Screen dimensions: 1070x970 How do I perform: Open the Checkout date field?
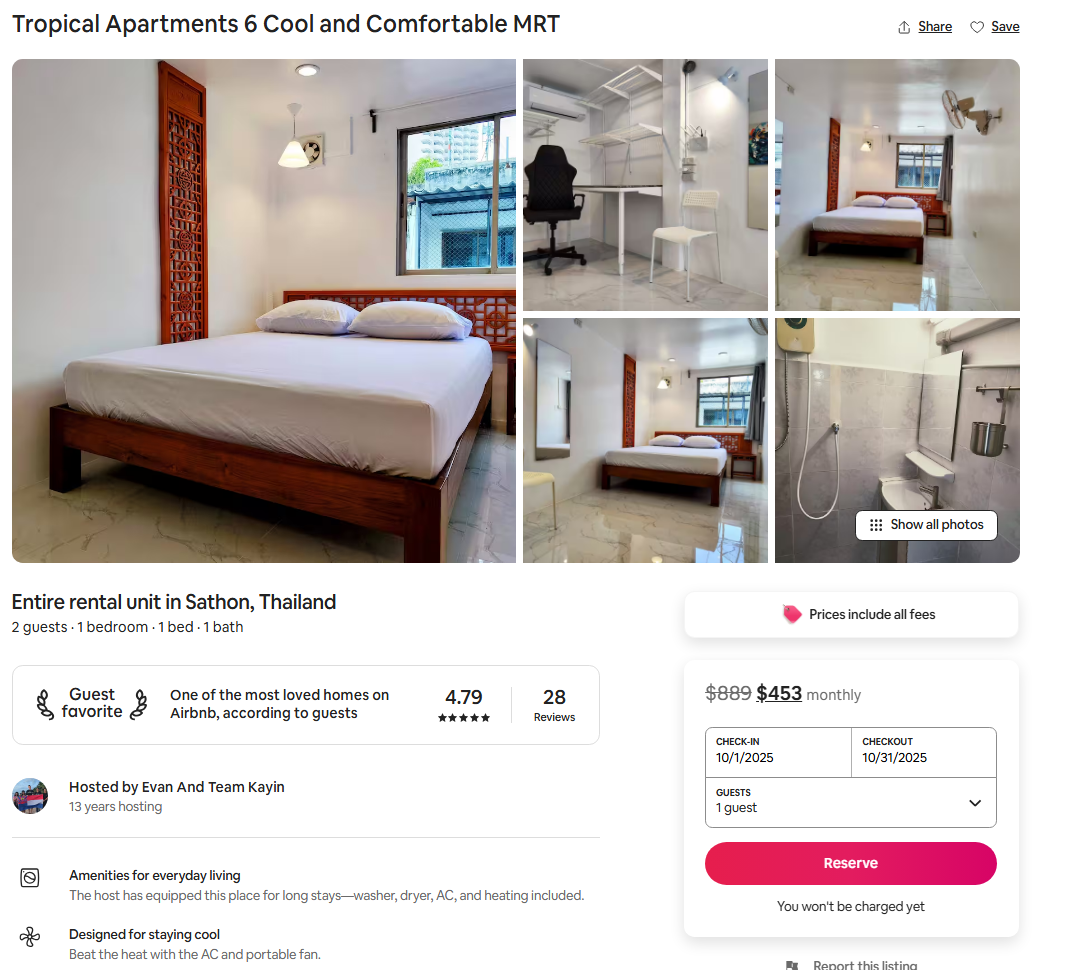pos(924,752)
